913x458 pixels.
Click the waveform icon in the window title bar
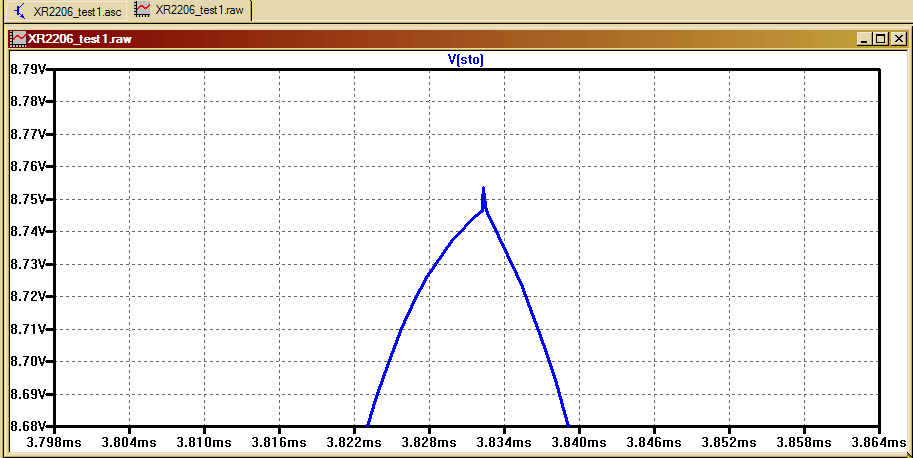tap(19, 39)
